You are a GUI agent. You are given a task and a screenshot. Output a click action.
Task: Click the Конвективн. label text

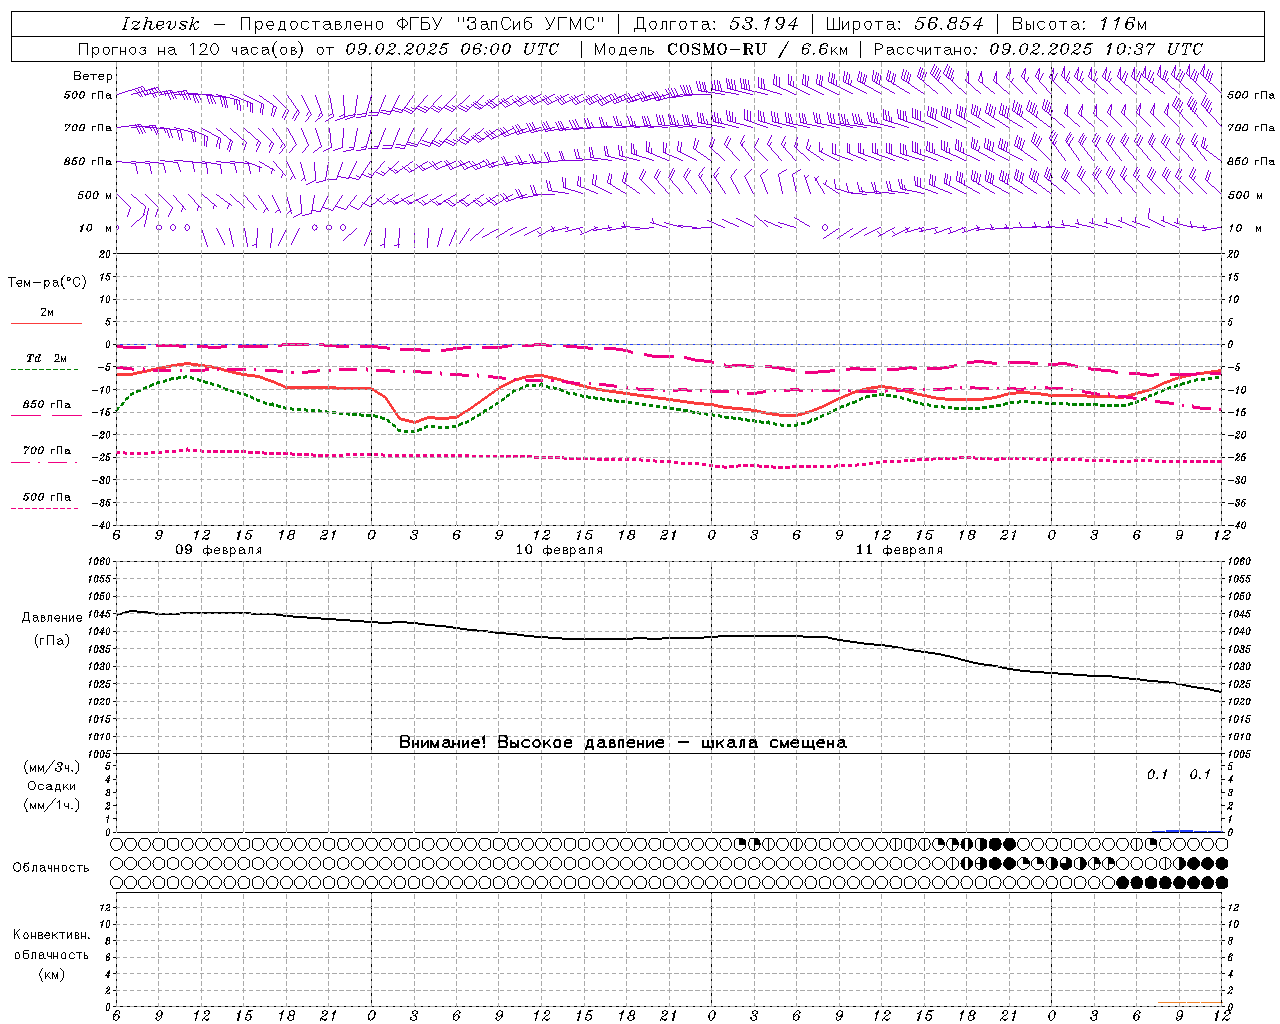coord(51,935)
